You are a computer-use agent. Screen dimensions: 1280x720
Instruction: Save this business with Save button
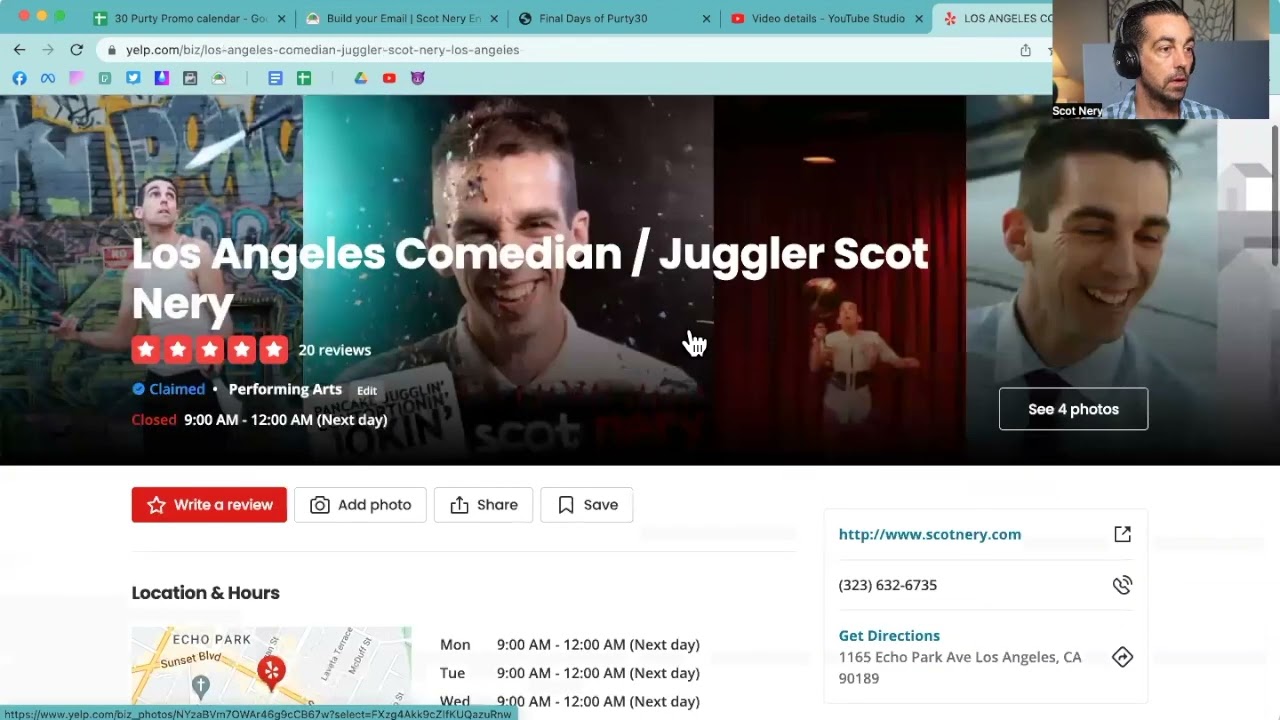tap(586, 505)
